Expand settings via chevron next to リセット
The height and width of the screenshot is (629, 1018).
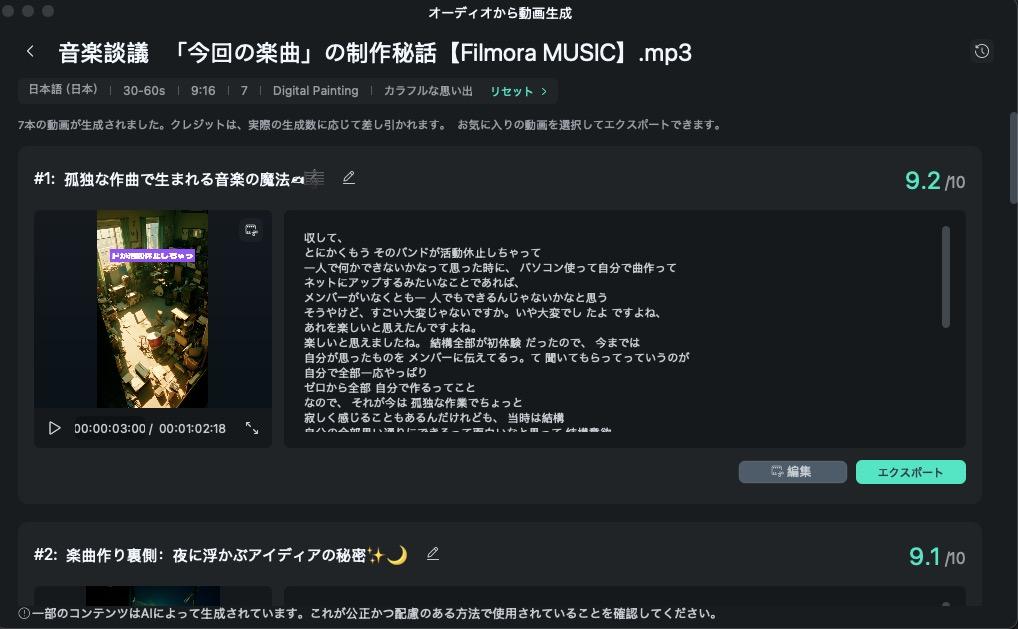544,92
